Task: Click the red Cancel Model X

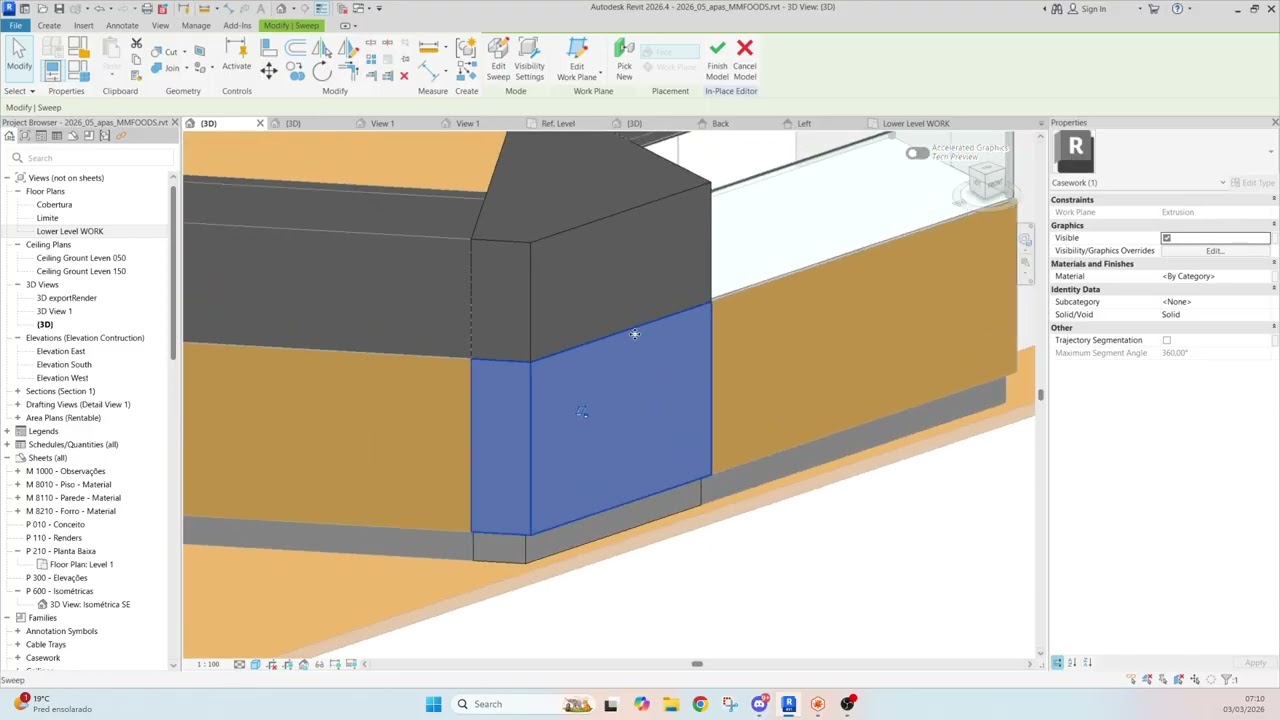Action: click(745, 48)
